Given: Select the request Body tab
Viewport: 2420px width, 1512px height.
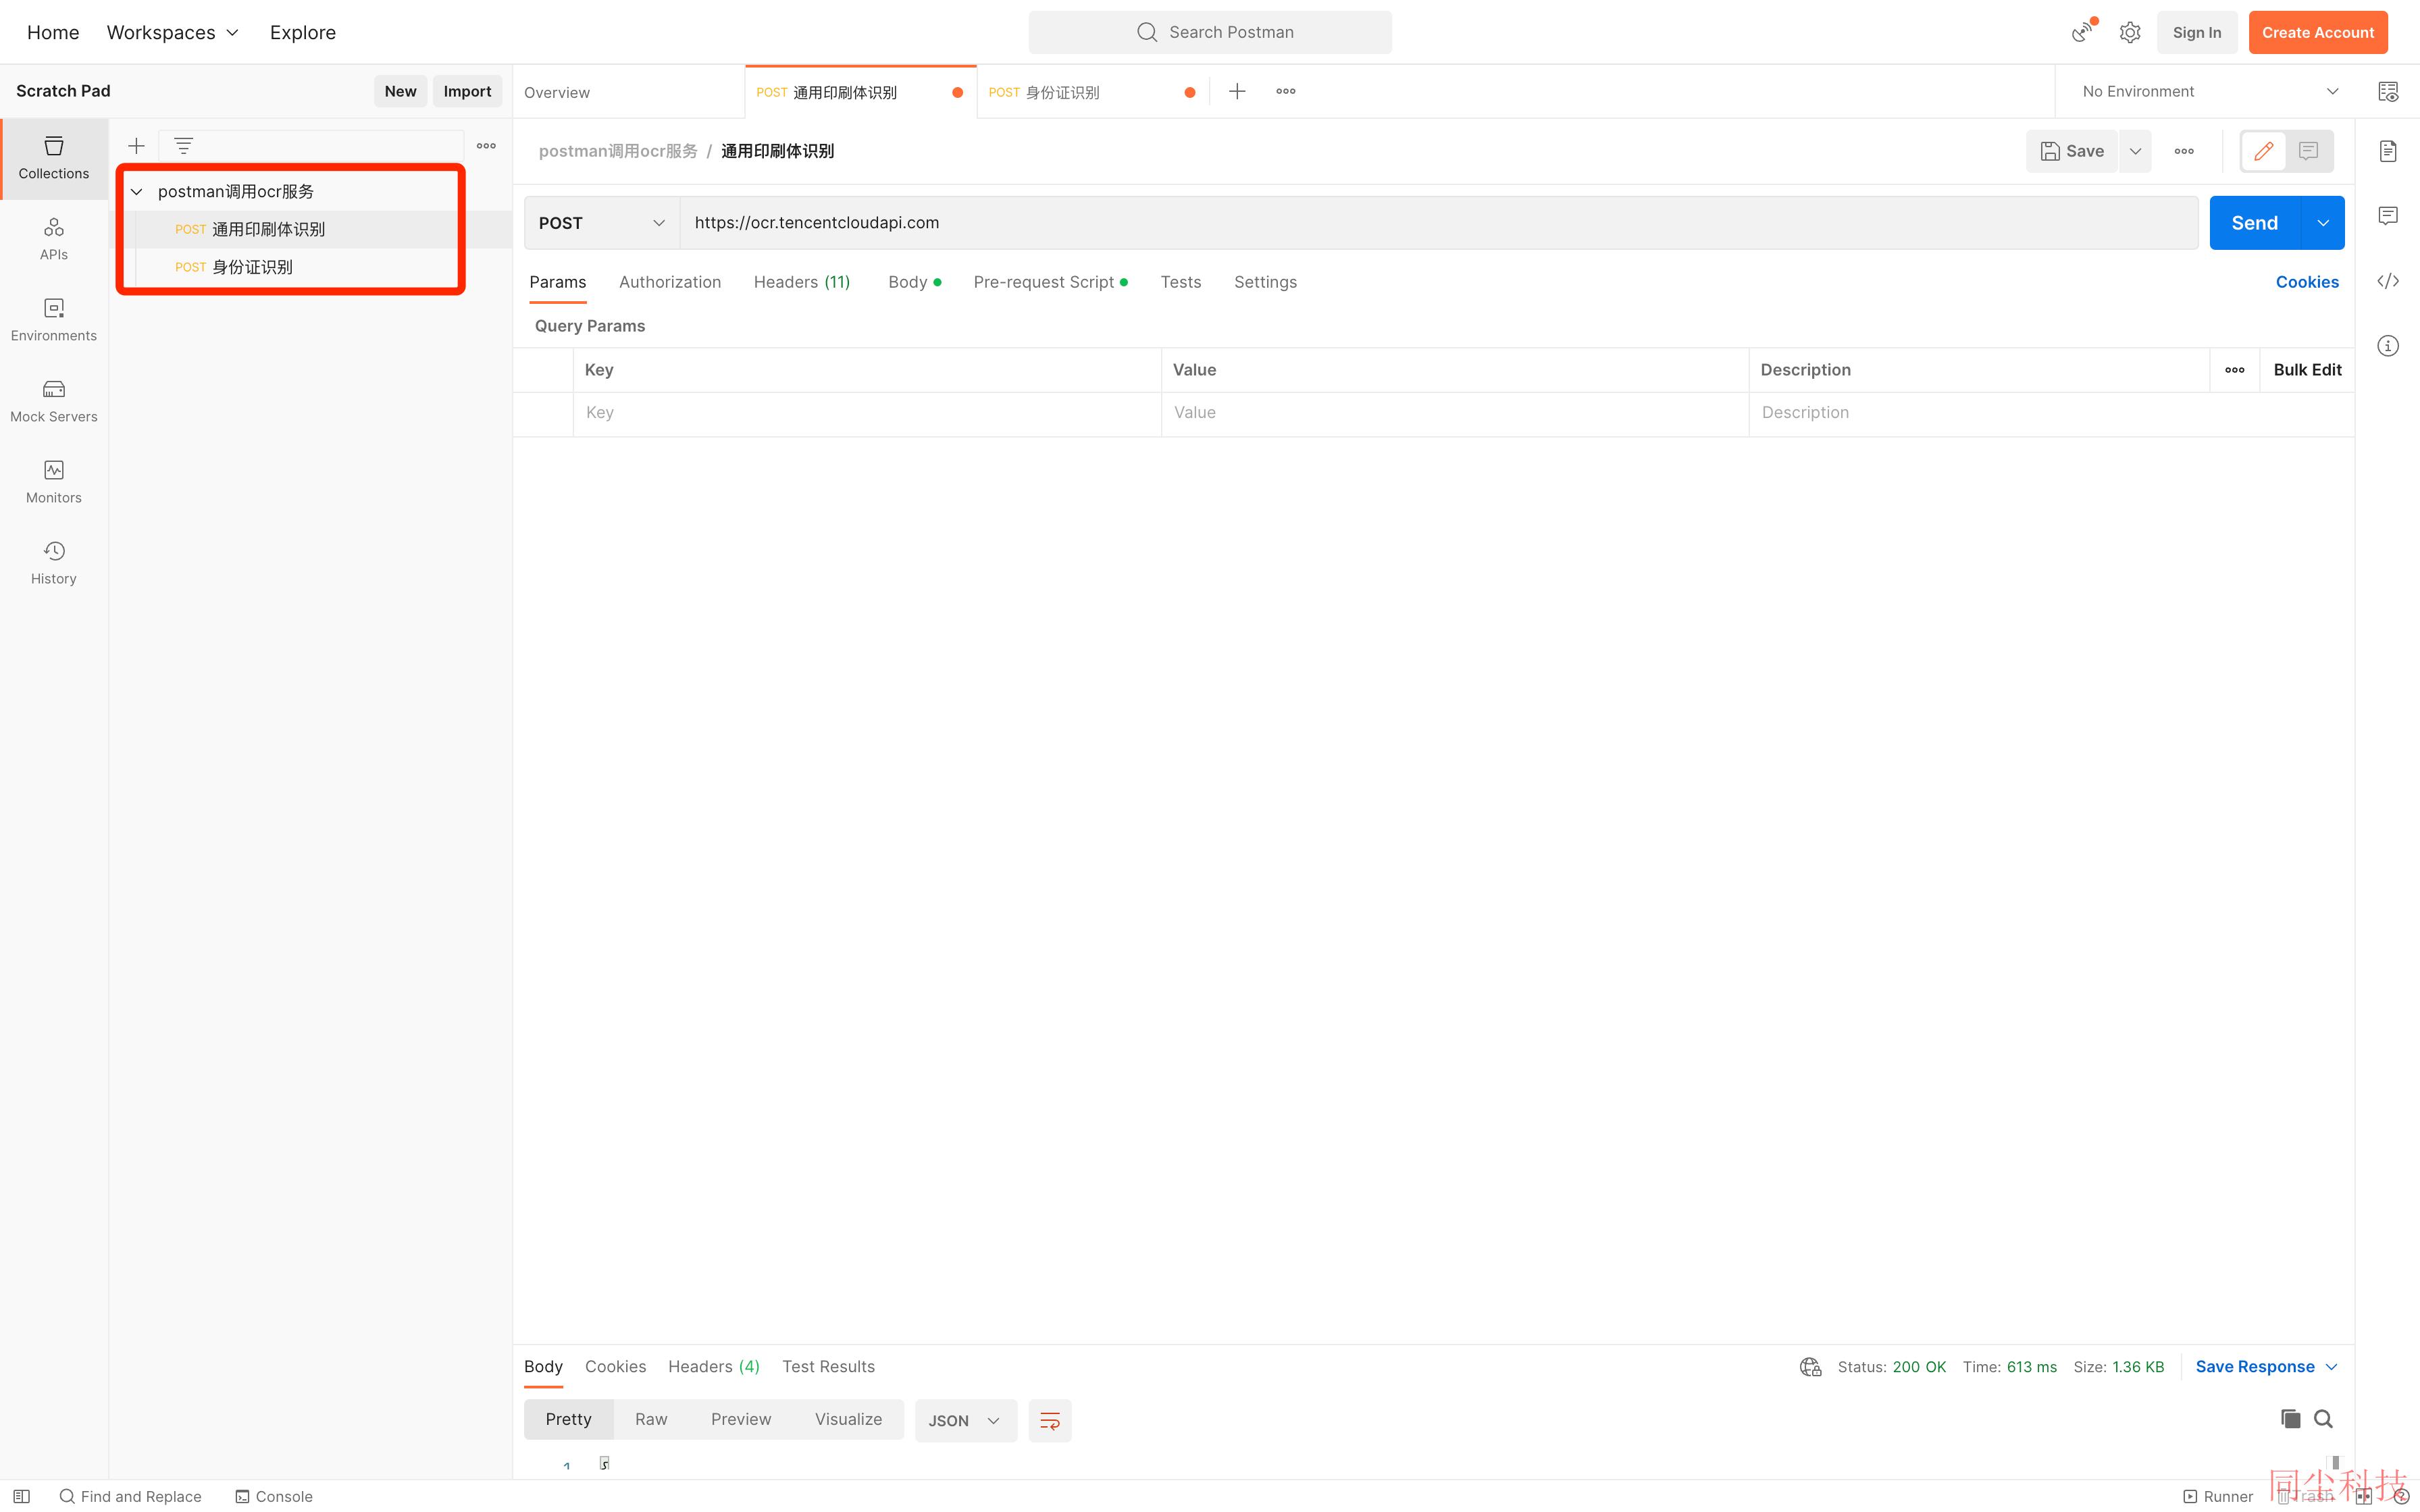Looking at the screenshot, I should tap(914, 282).
